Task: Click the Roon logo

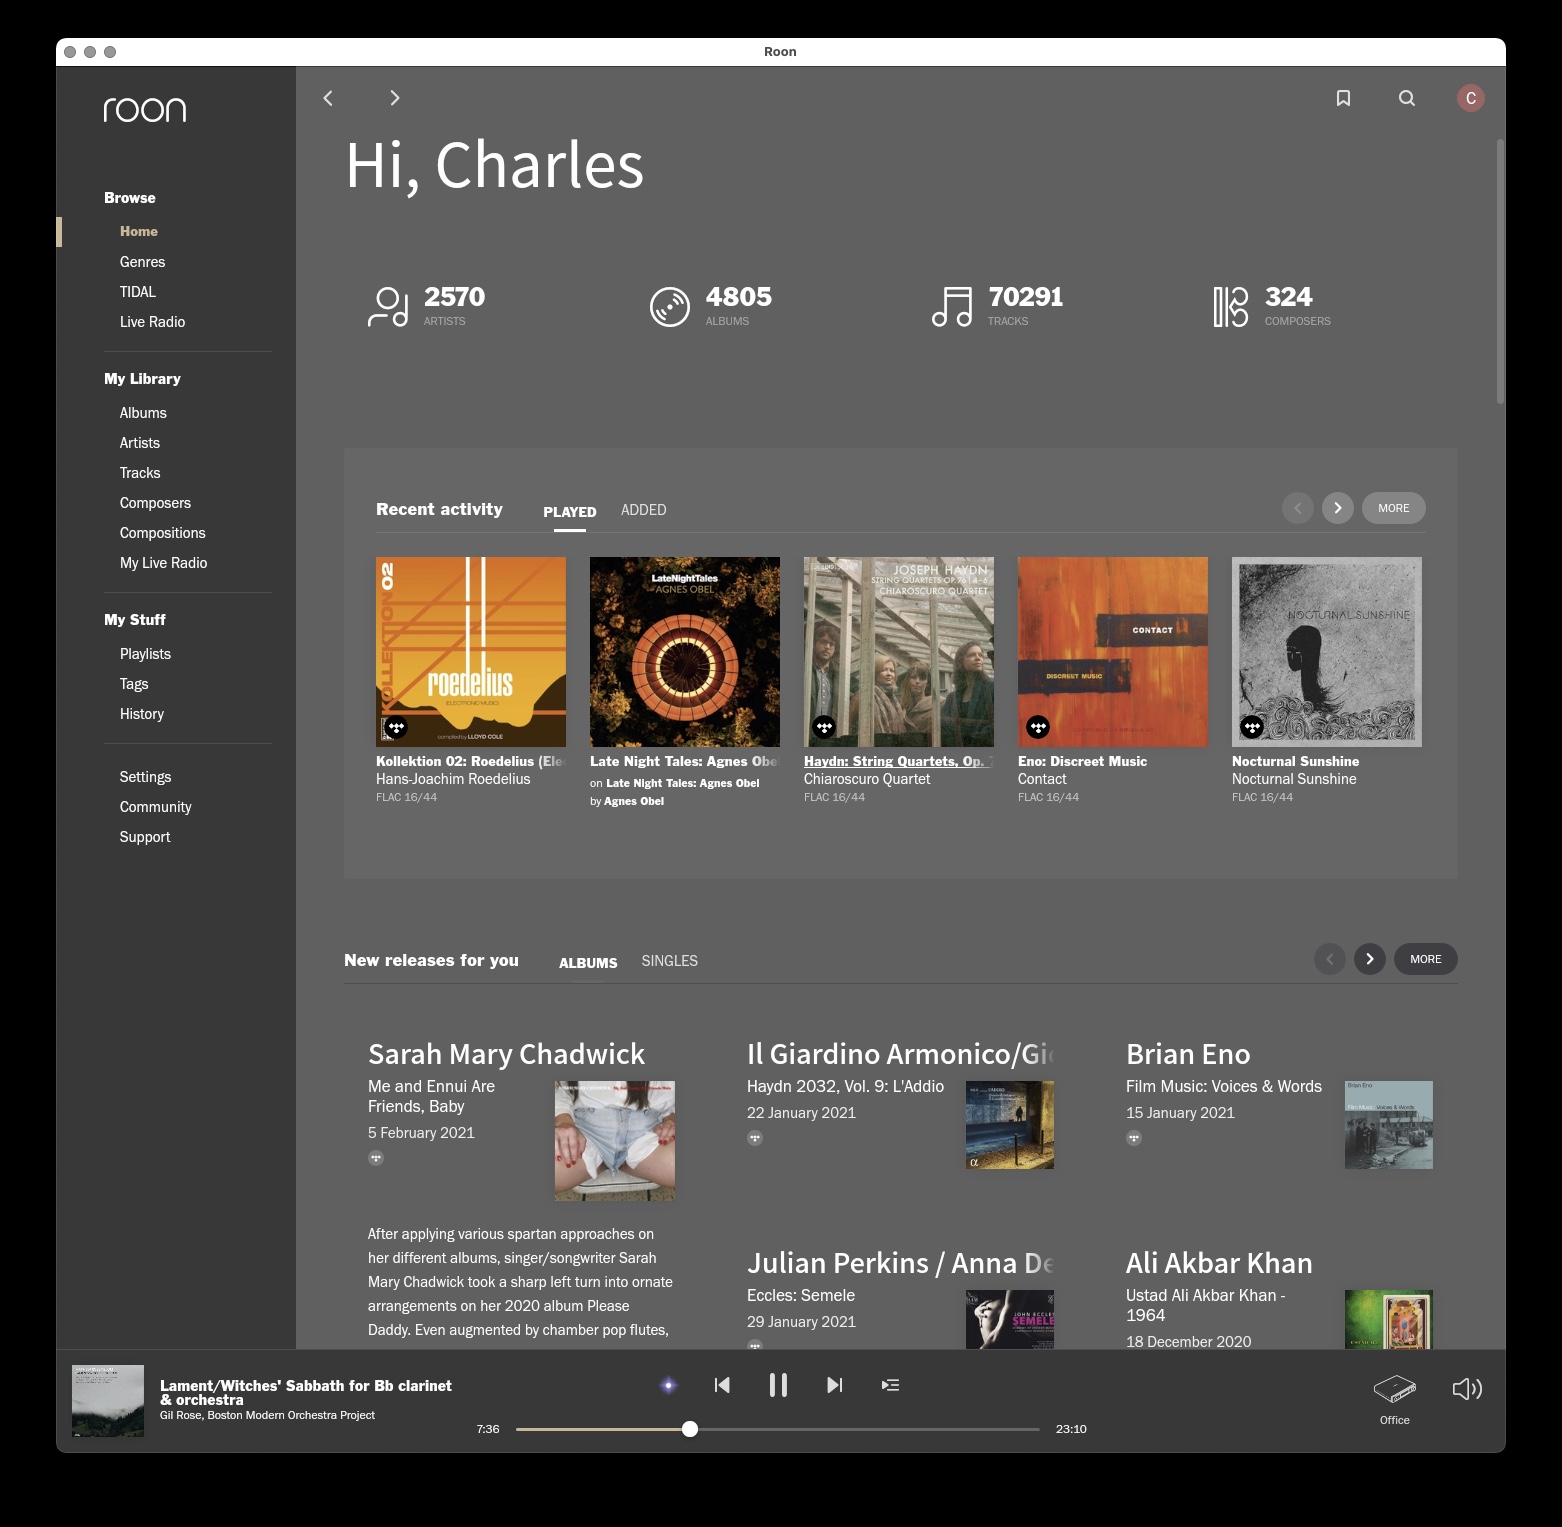Action: pos(145,109)
